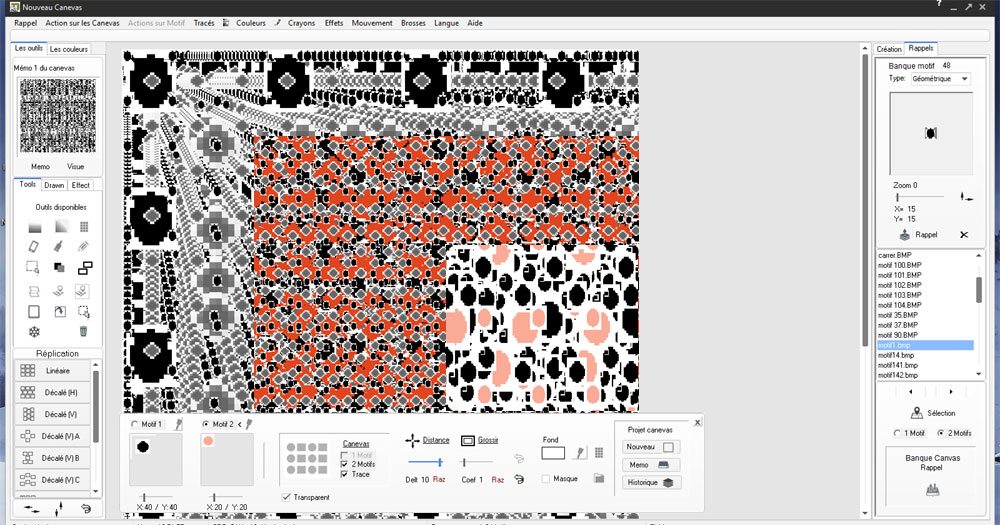Select motif 104.BMP in the list
The image size is (1000, 525).
click(900, 305)
